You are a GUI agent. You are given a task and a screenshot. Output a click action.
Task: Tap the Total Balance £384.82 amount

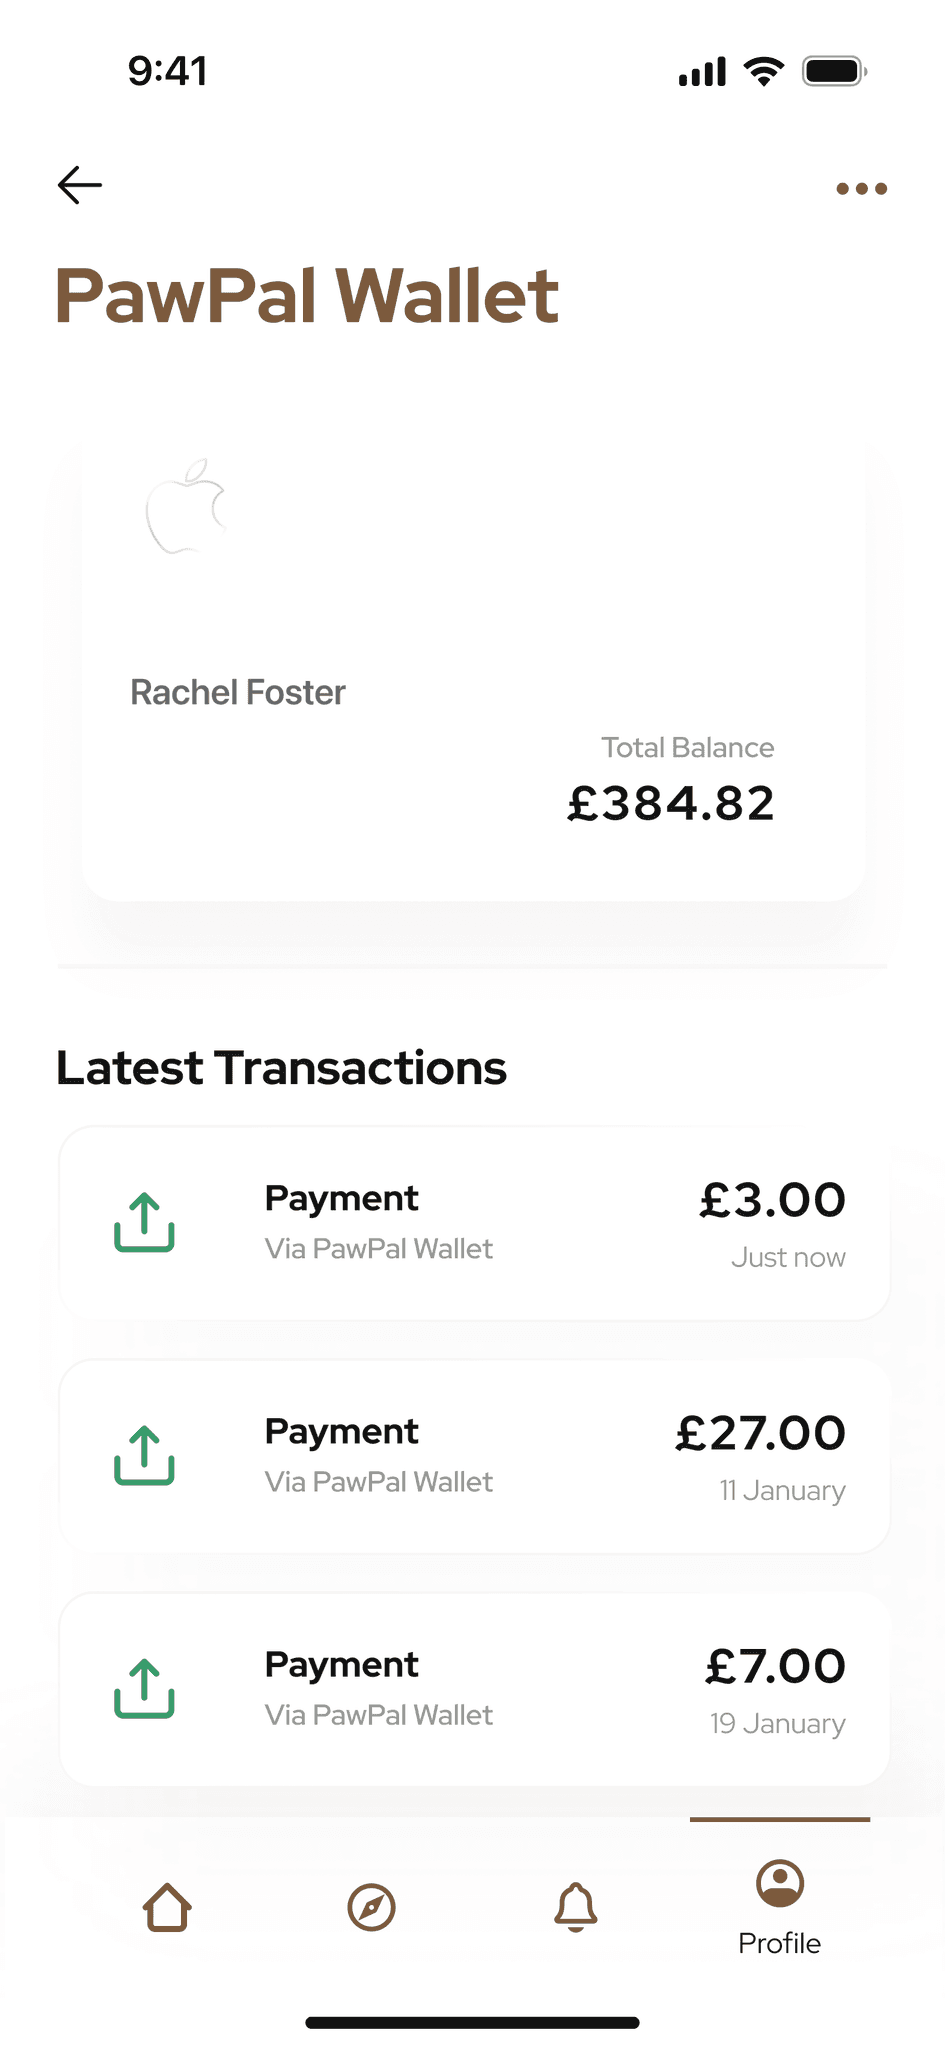pos(671,803)
